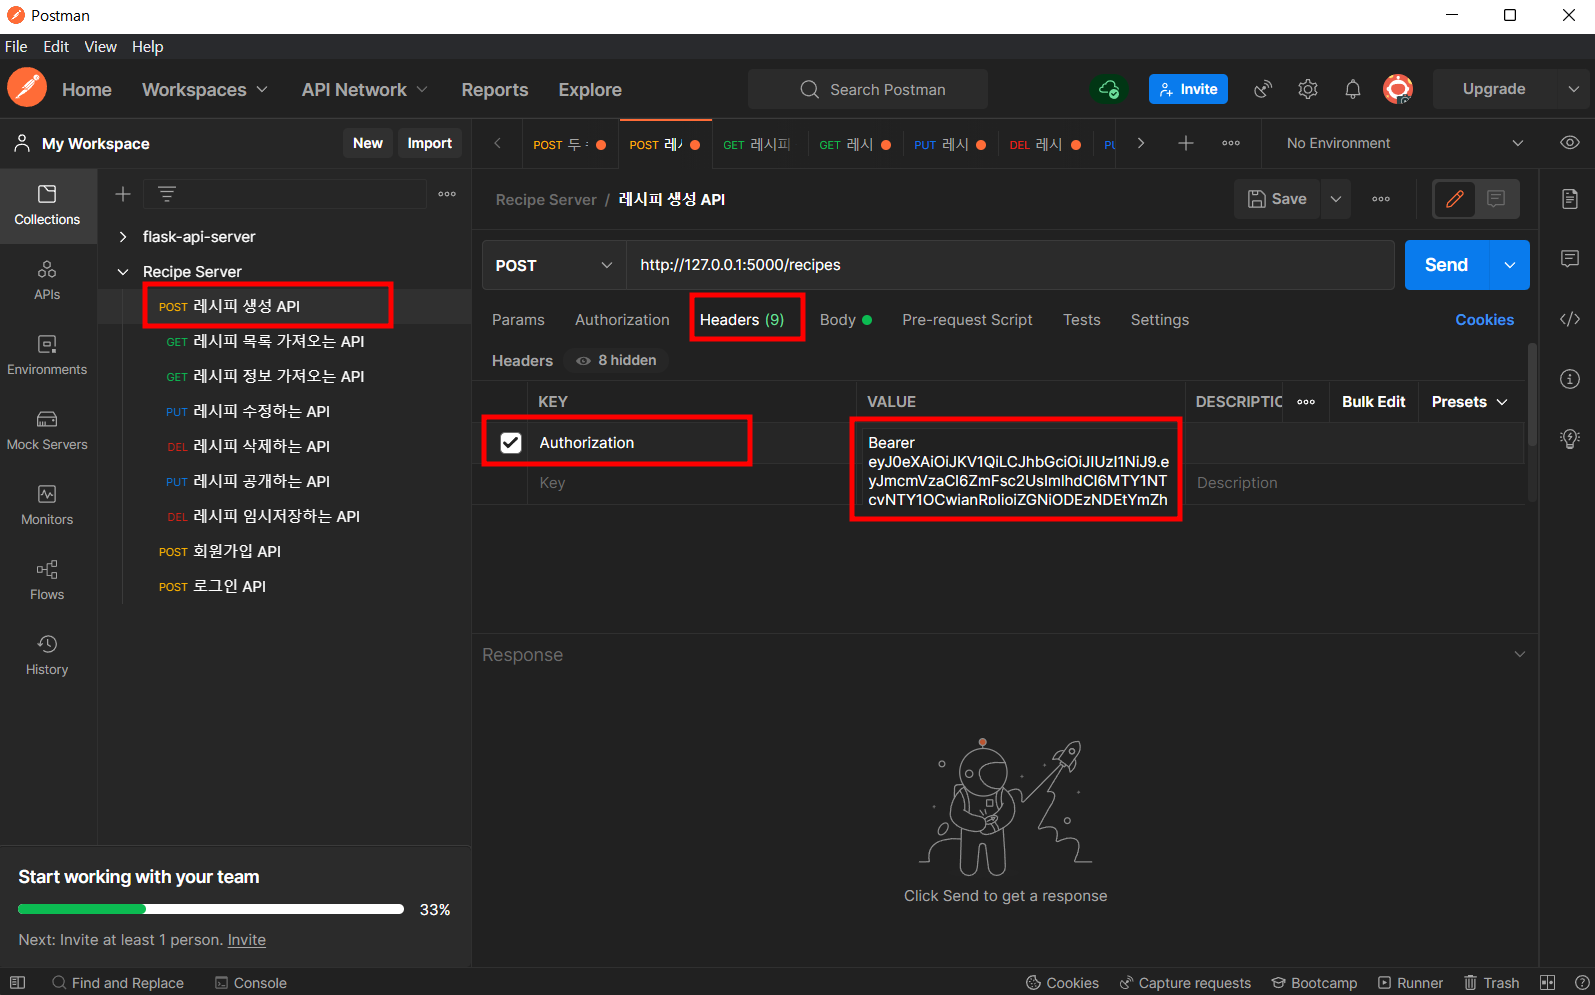Image resolution: width=1595 pixels, height=995 pixels.
Task: Open the Edit menu
Action: 56,47
